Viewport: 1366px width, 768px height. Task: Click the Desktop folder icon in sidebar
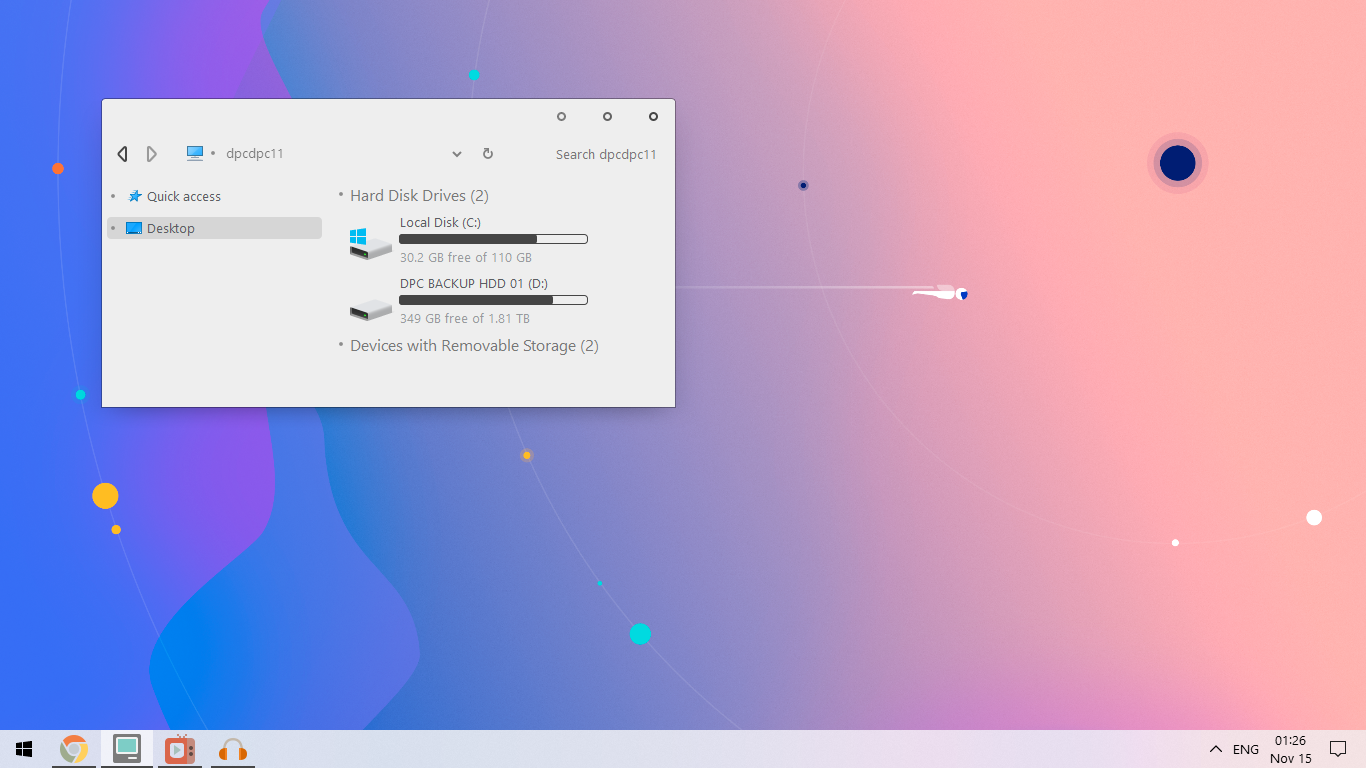pyautogui.click(x=134, y=228)
